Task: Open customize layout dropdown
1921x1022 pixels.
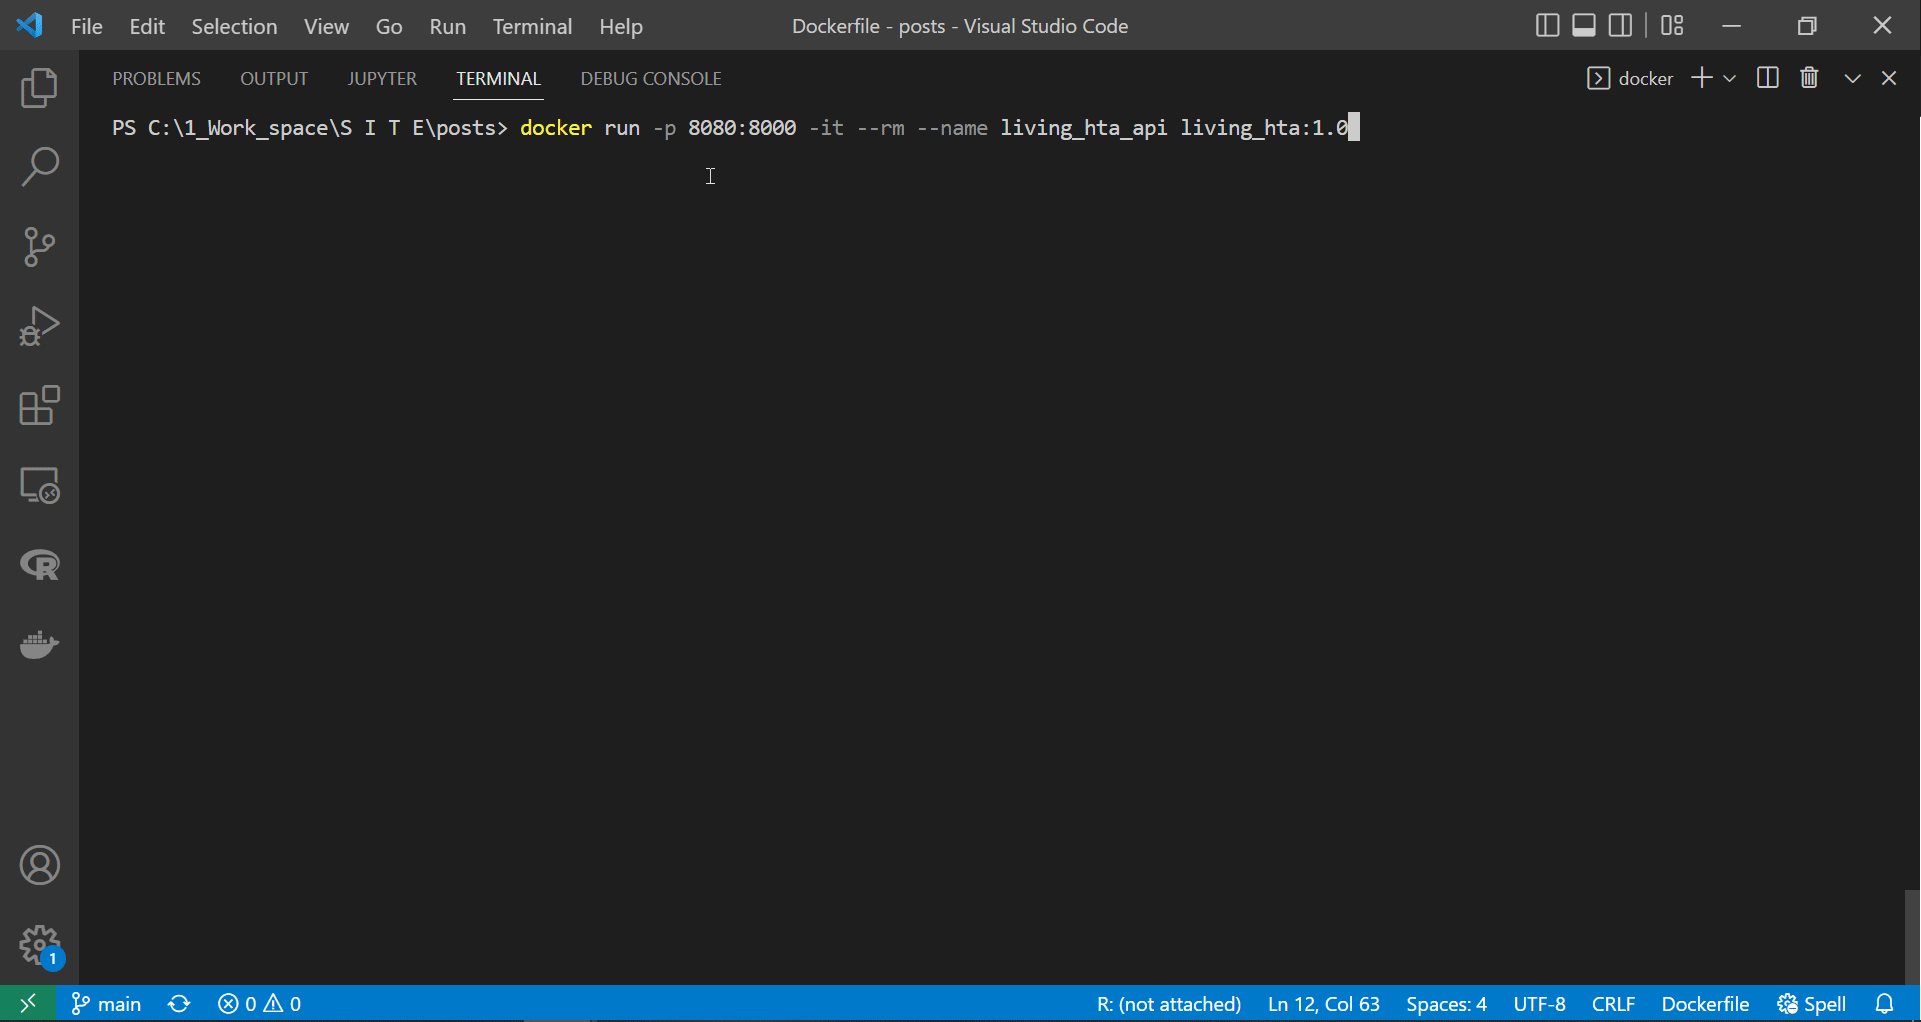Action: click(x=1672, y=26)
